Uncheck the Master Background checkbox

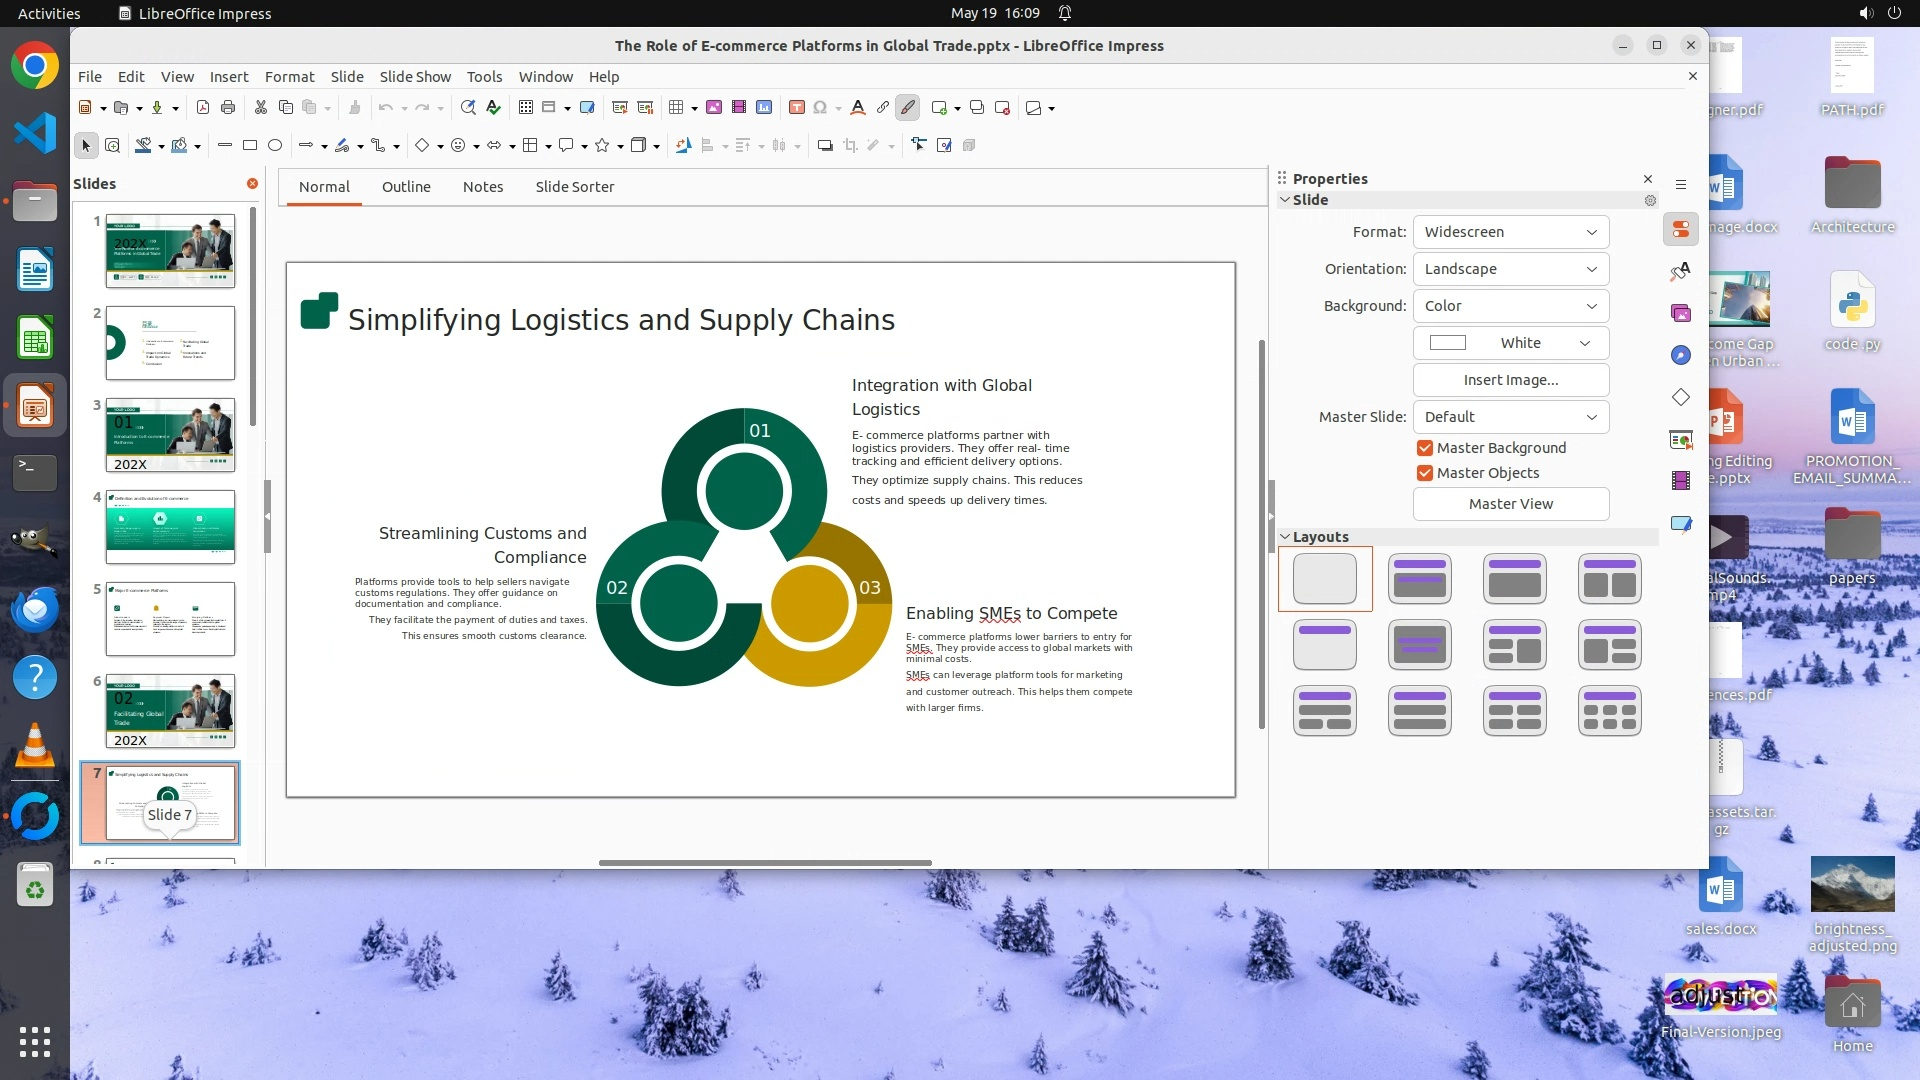[x=1425, y=448]
